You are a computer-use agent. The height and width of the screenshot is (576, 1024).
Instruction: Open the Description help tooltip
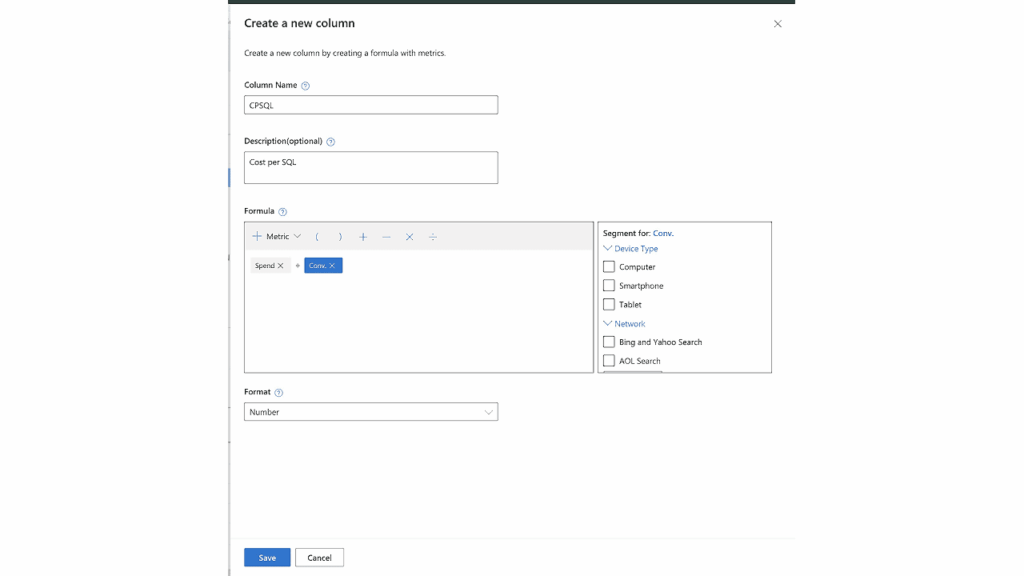[333, 141]
